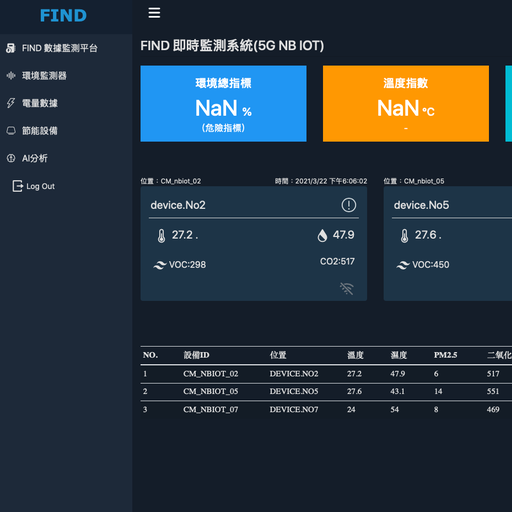Select the orange 溫度指數 card
The image size is (512, 512).
[406, 104]
